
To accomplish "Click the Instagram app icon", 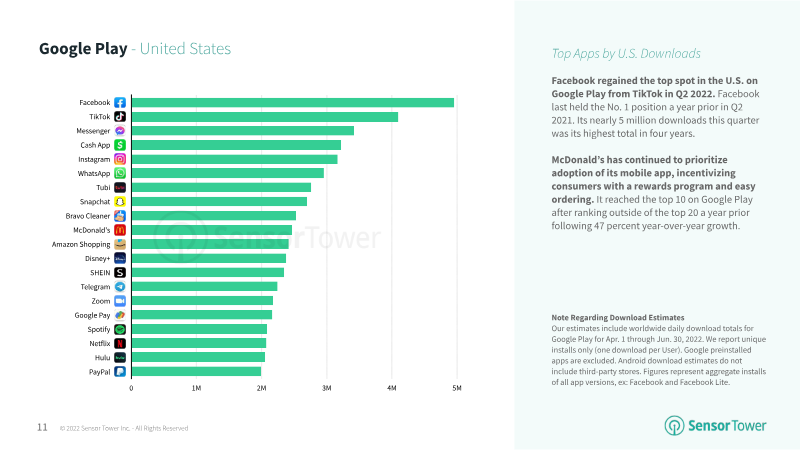I will click(120, 159).
